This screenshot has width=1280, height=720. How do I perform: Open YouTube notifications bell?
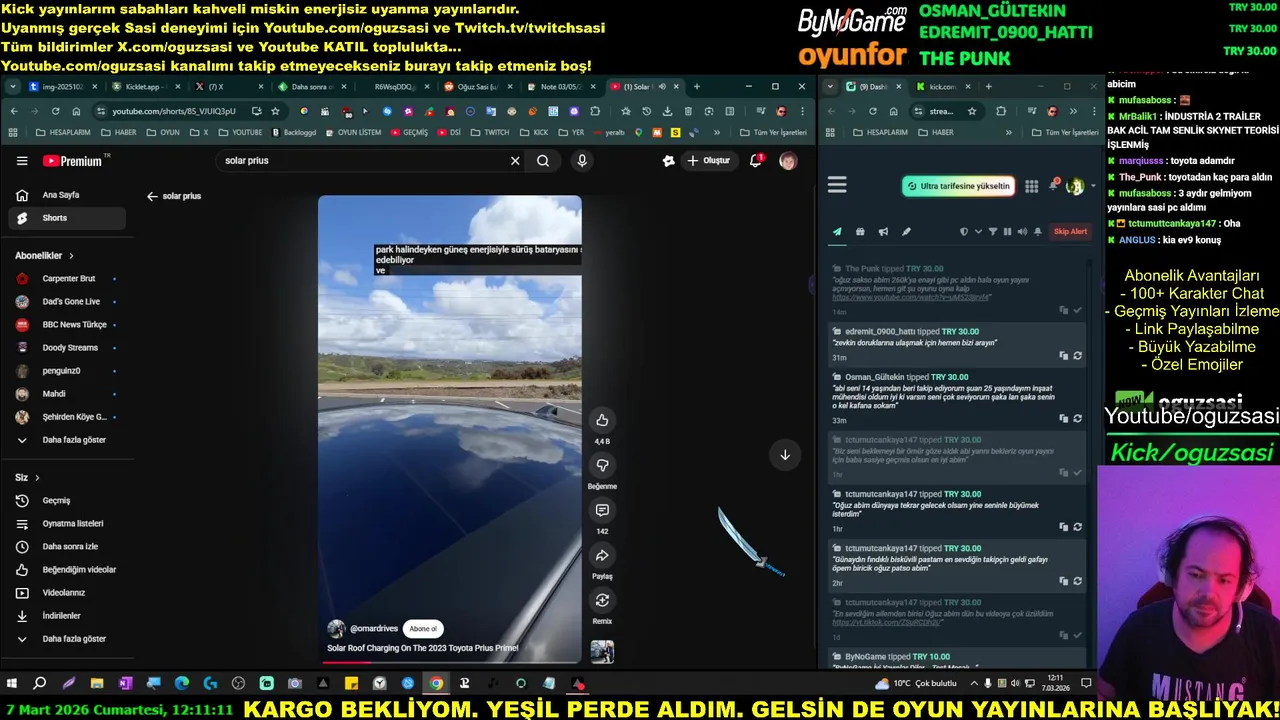[756, 161]
